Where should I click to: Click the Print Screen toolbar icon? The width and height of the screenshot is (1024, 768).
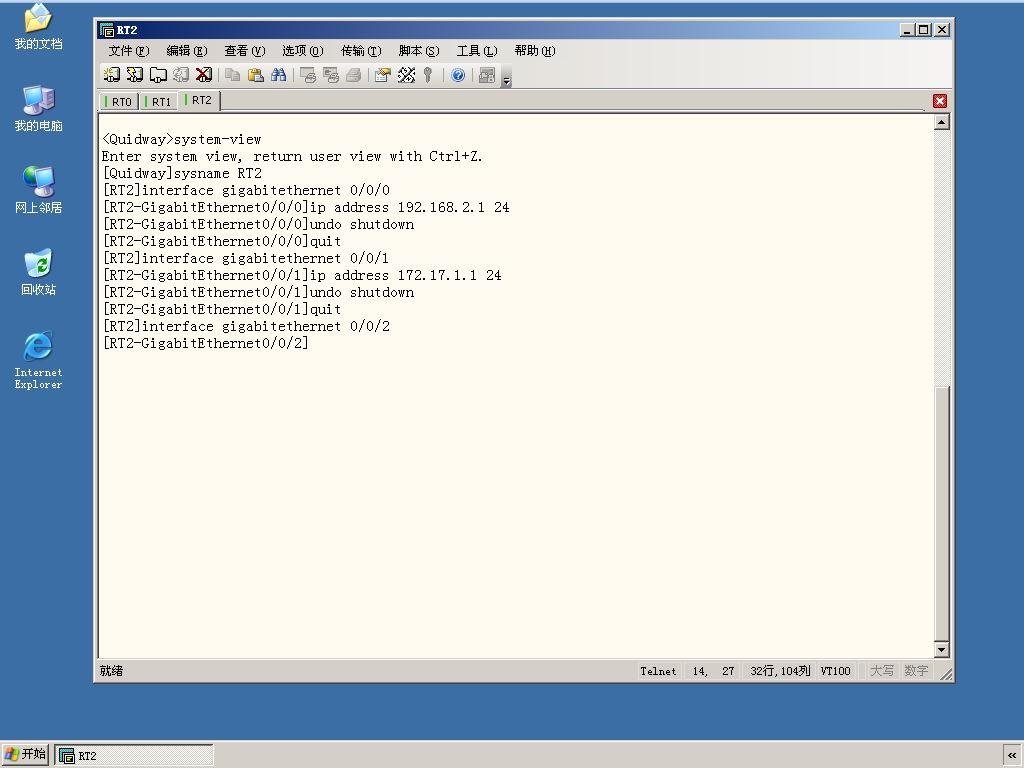[308, 75]
